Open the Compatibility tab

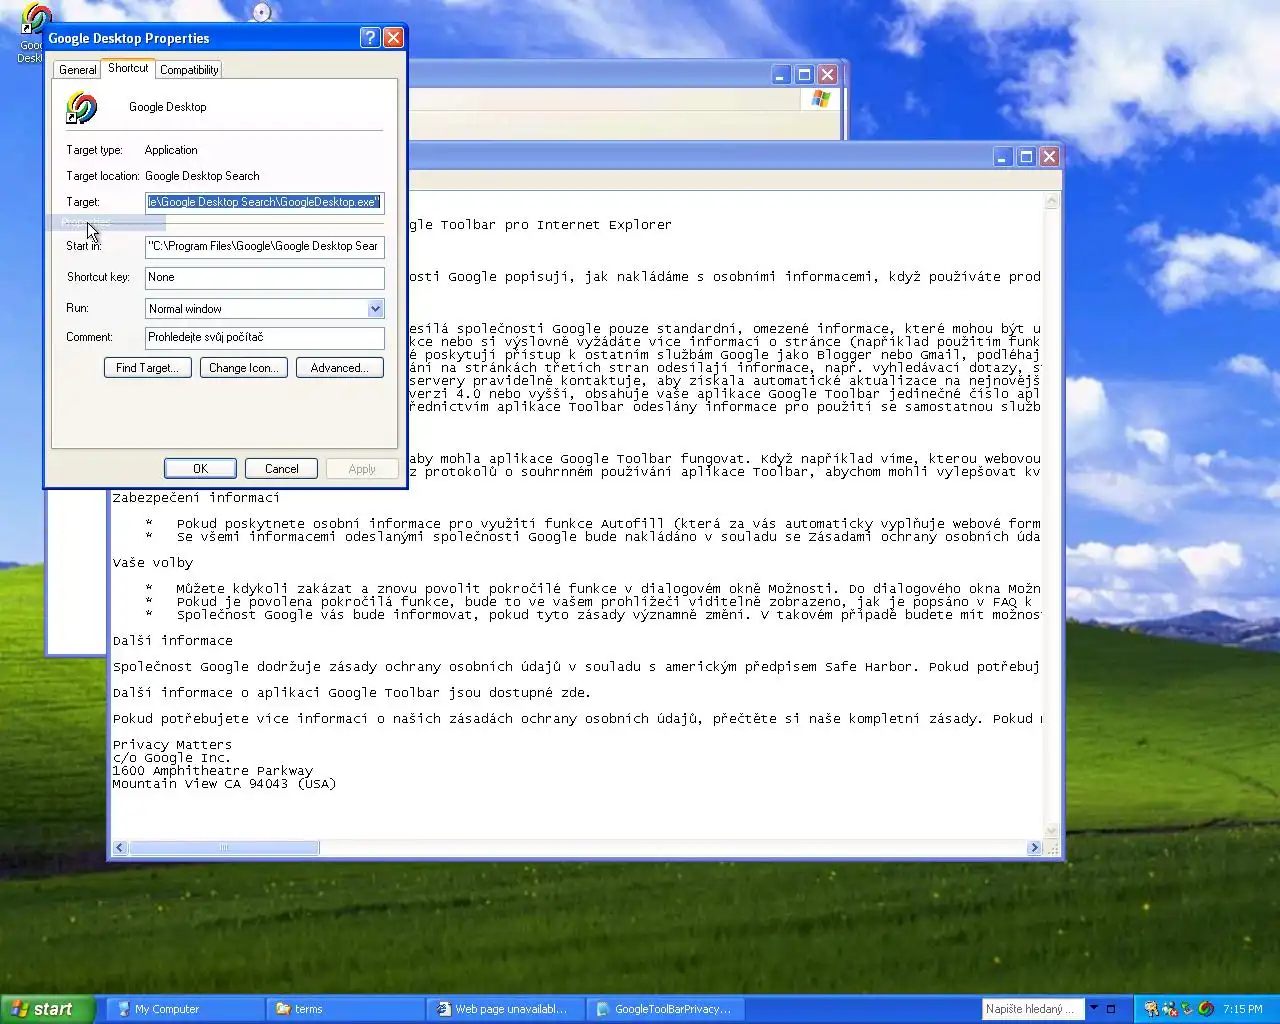tap(189, 70)
